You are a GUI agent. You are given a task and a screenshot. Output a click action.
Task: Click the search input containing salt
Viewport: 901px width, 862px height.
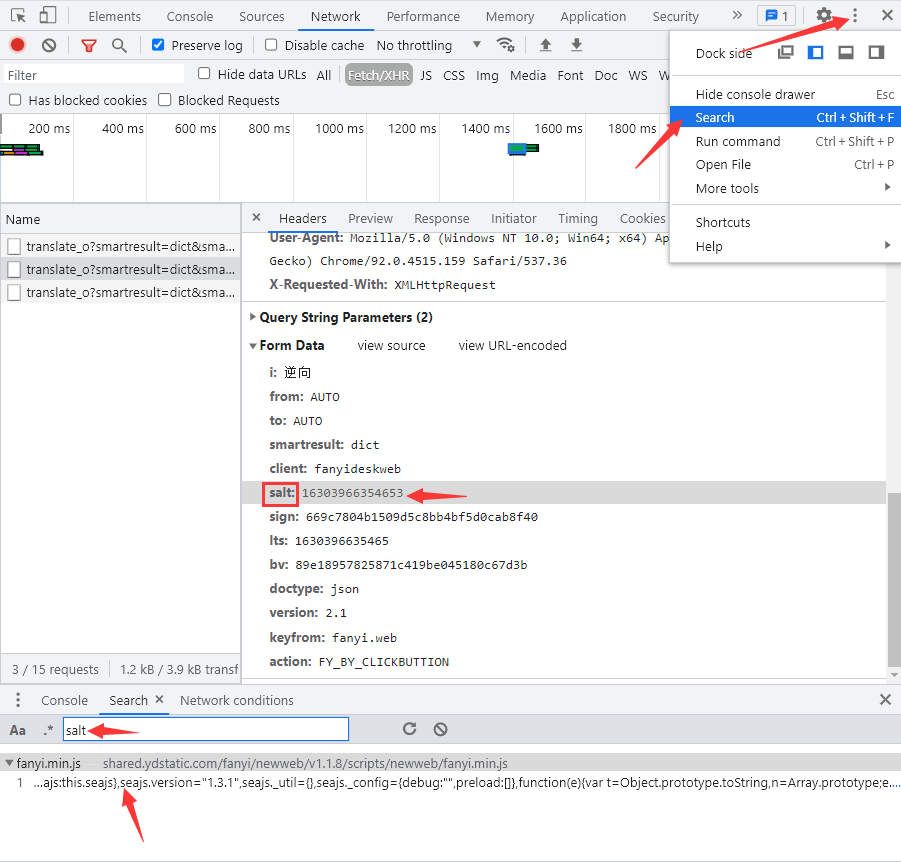tap(205, 730)
